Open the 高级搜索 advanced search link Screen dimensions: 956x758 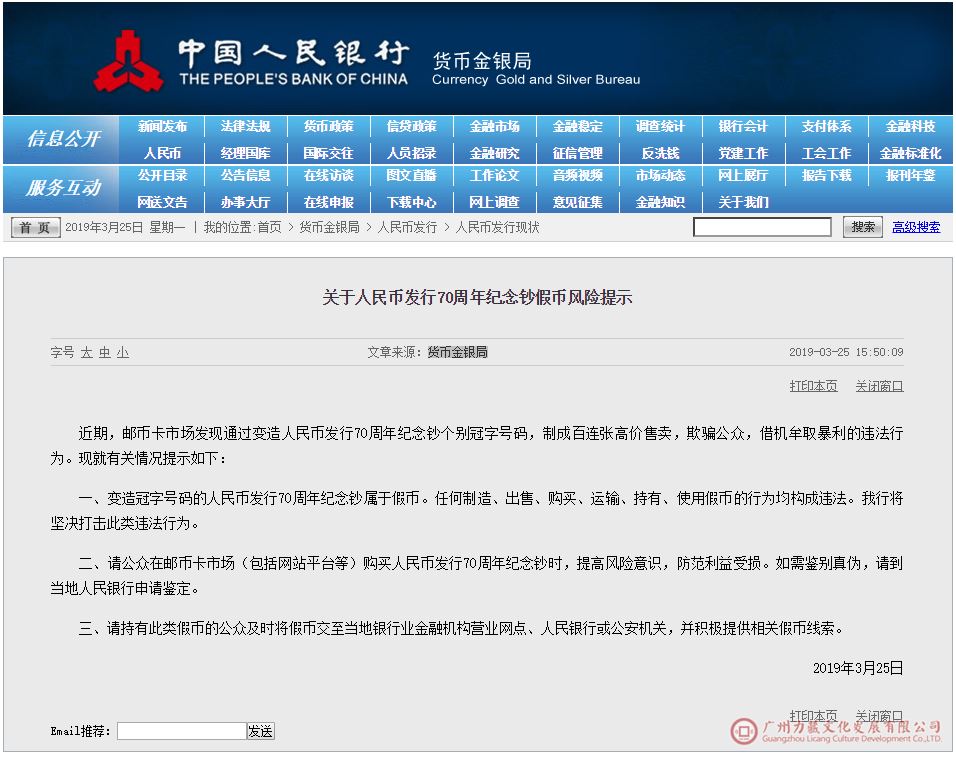[916, 227]
